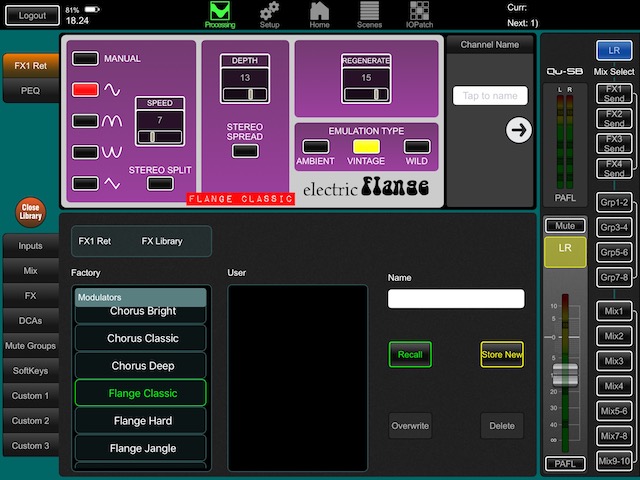This screenshot has height=480, width=640.
Task: Tap the channel name field
Action: pos(490,96)
